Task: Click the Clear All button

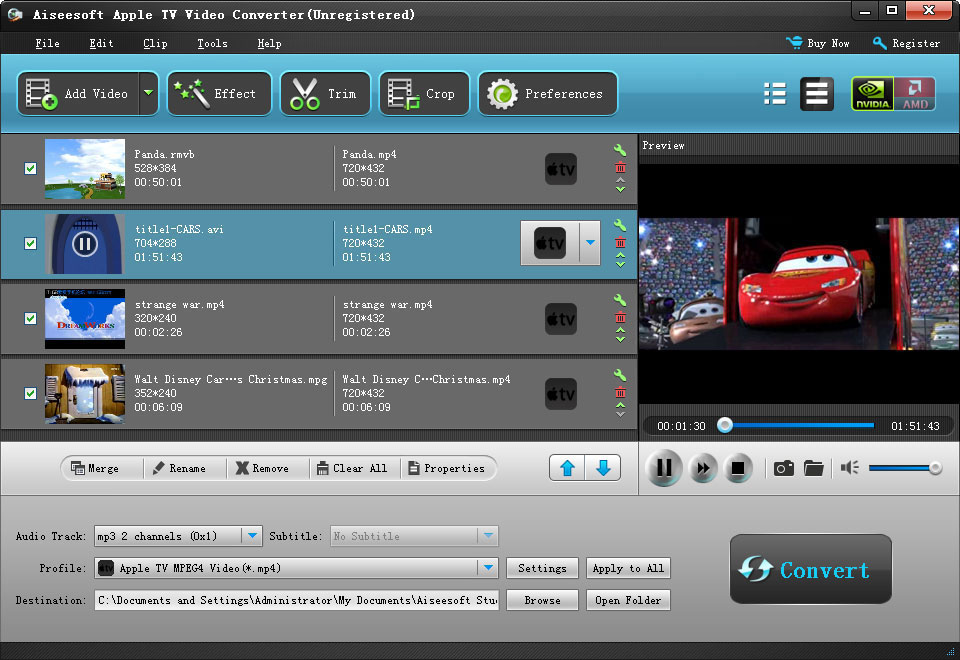Action: click(x=352, y=468)
